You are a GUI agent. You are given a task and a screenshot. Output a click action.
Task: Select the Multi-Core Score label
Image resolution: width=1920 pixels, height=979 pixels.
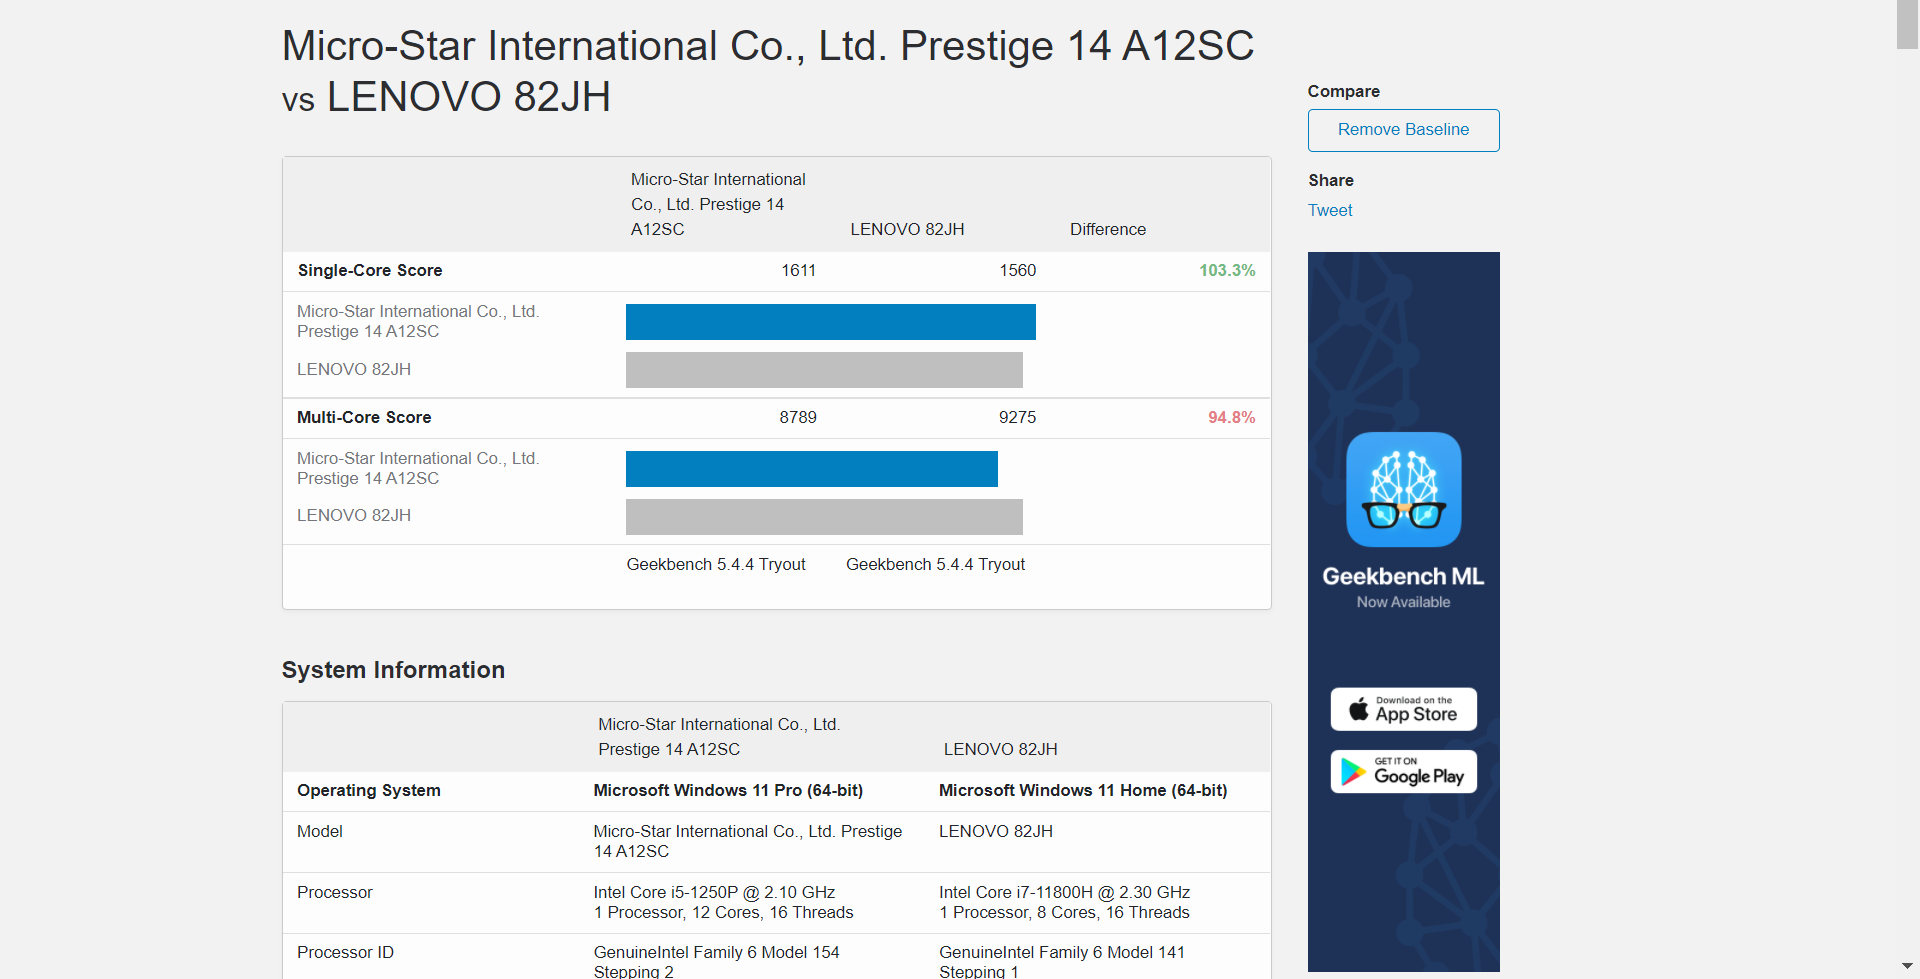coord(364,417)
